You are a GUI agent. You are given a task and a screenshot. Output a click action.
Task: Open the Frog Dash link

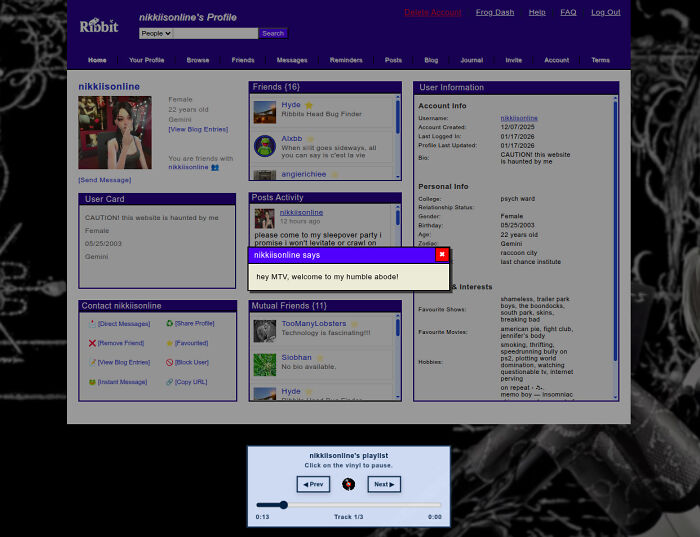tap(495, 12)
